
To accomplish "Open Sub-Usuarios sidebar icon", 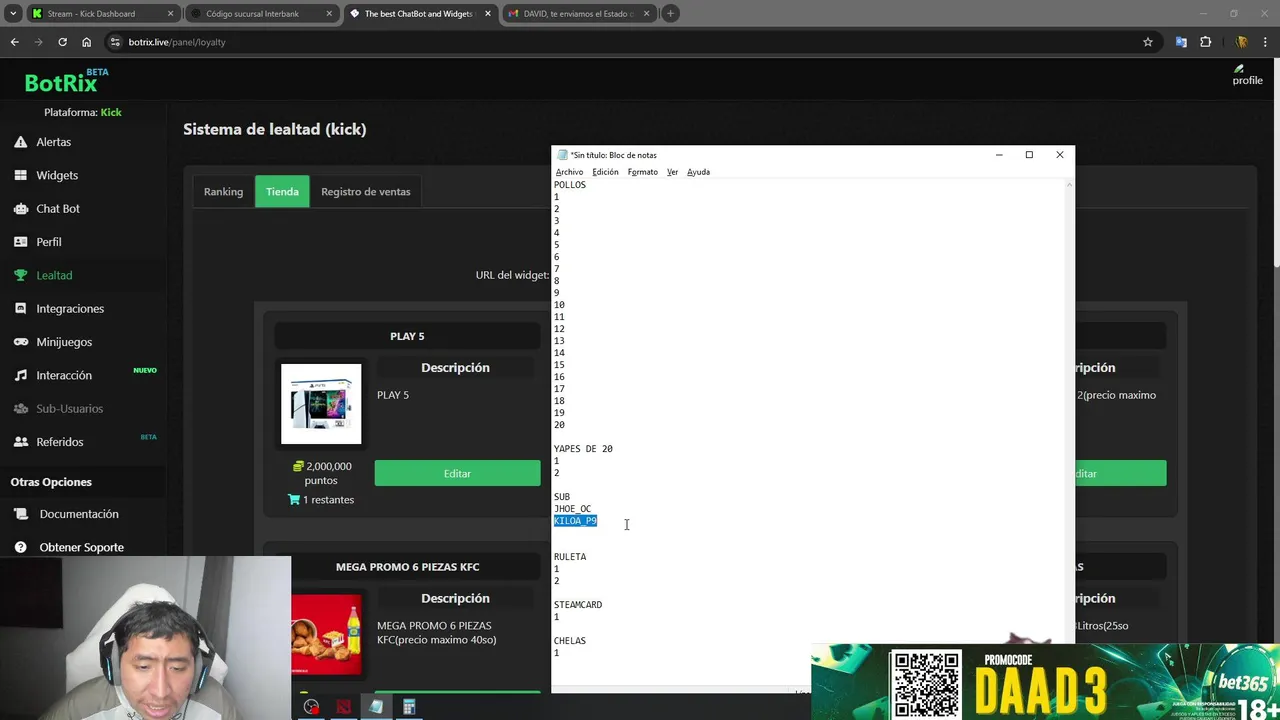I will (20, 408).
